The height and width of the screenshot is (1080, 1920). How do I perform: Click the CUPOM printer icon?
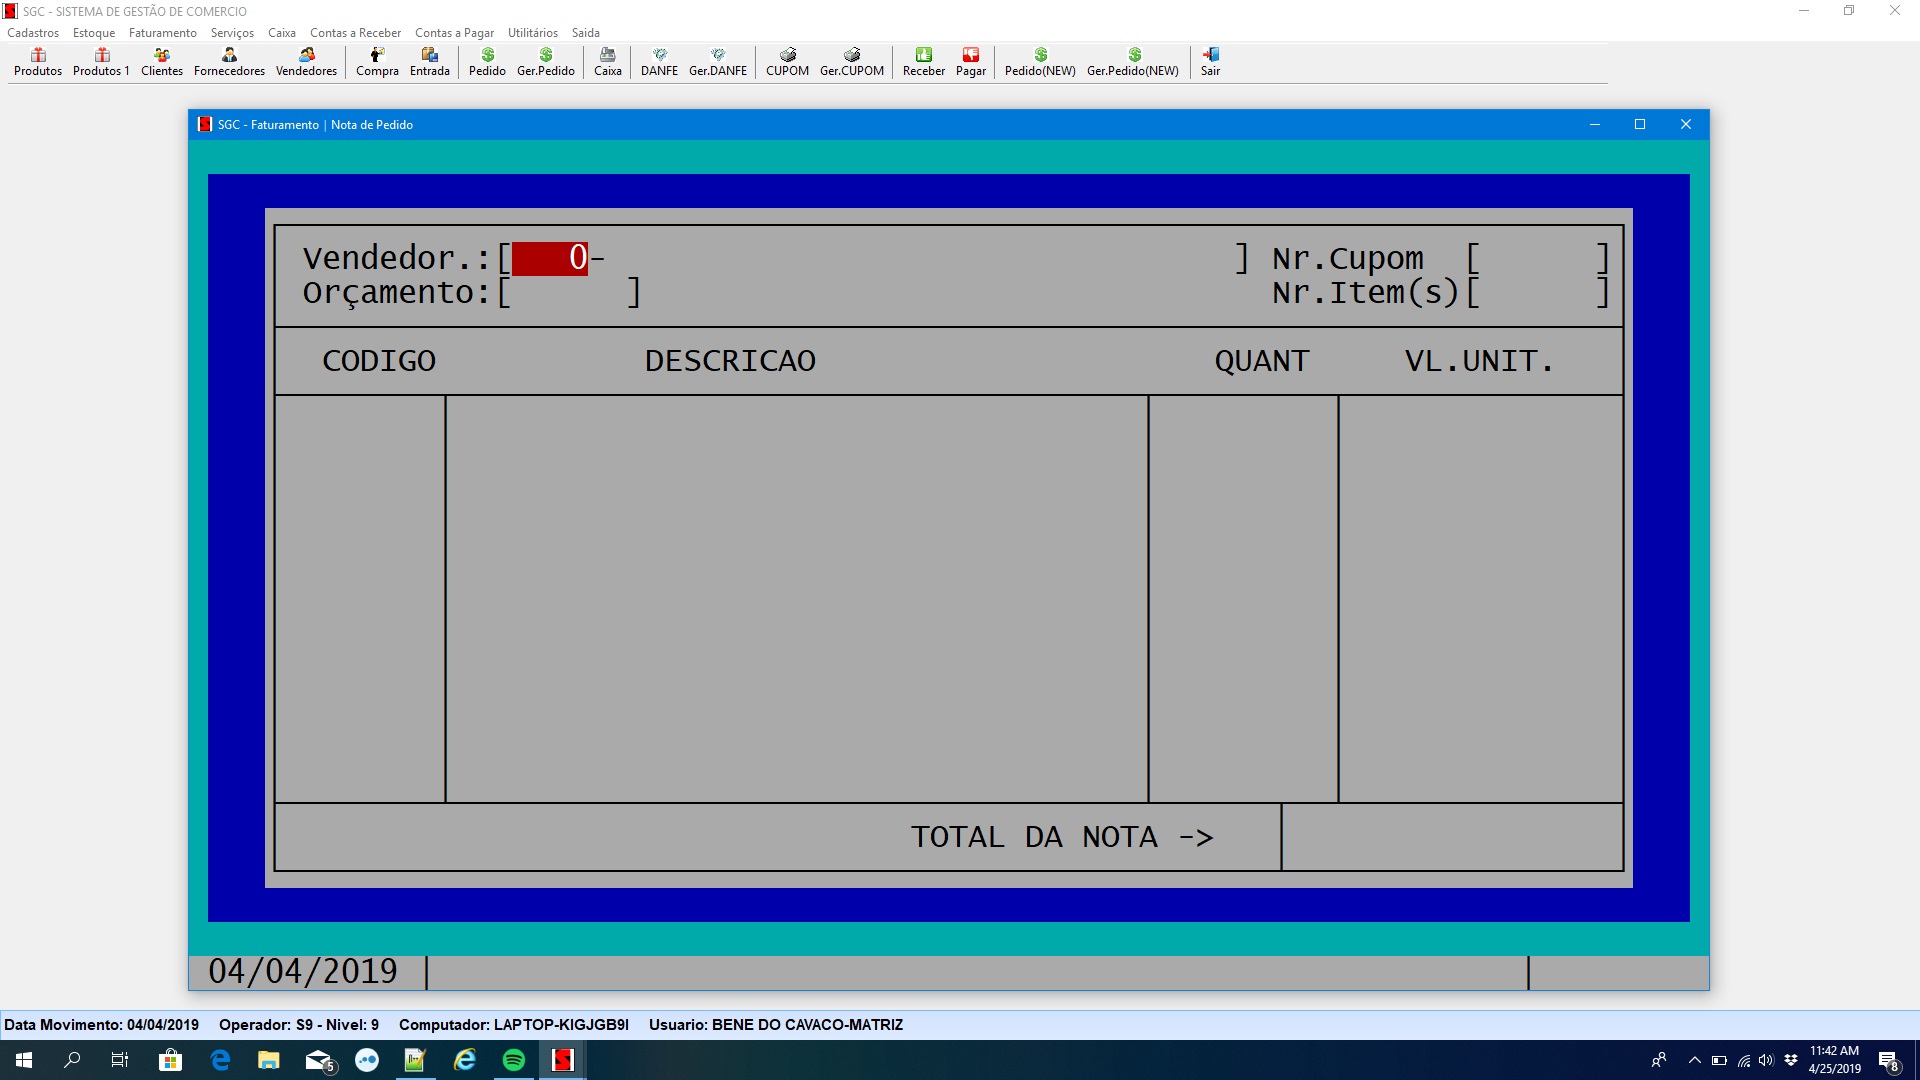787,61
